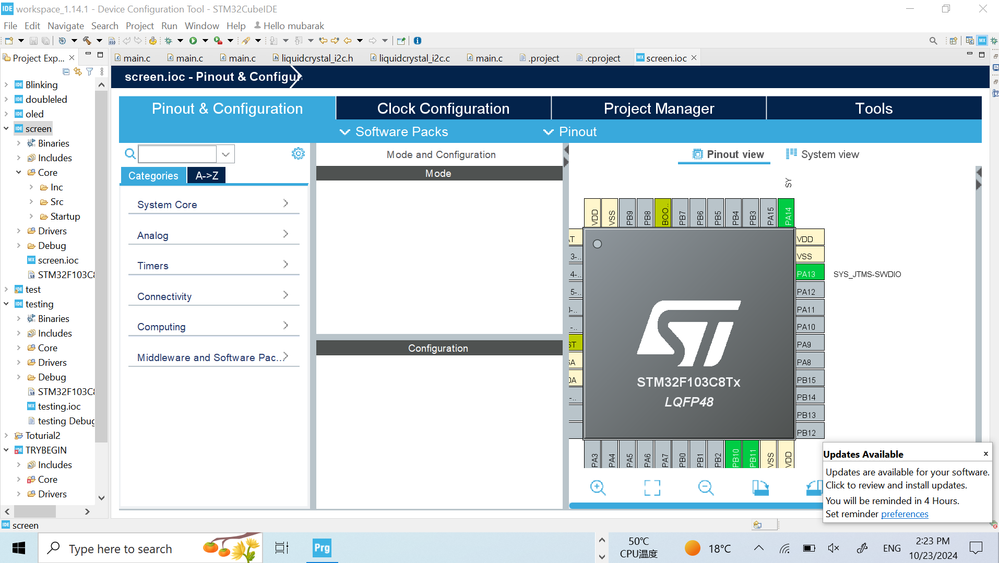Expand the Computing category
999x563 pixels.
tap(213, 326)
